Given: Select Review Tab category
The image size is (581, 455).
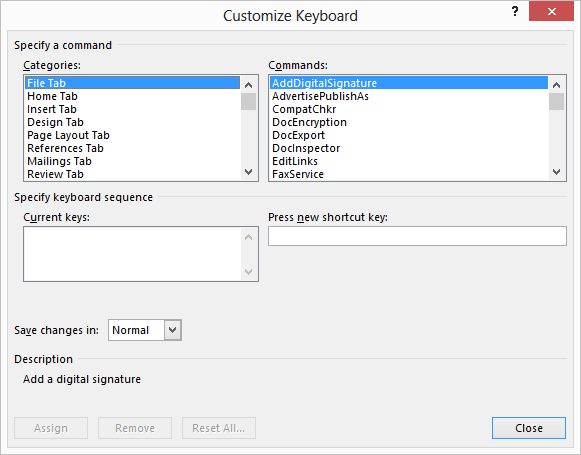Looking at the screenshot, I should pyautogui.click(x=132, y=174).
